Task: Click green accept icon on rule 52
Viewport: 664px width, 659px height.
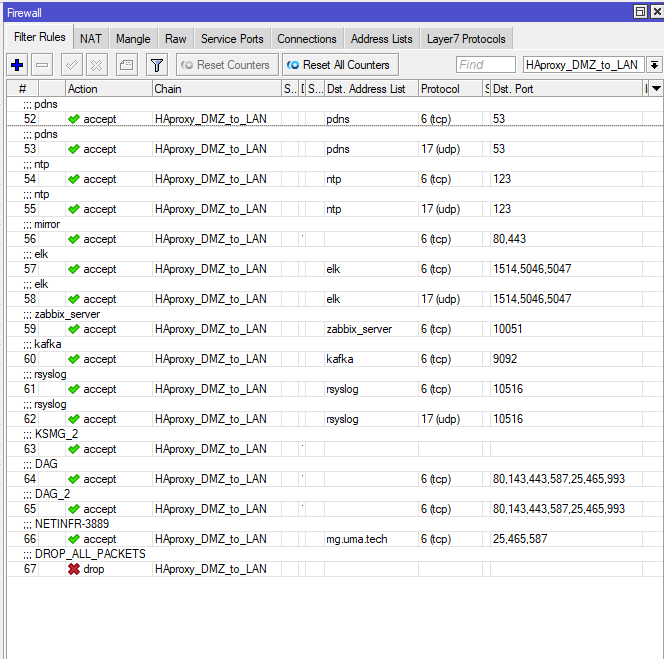Action: [x=74, y=119]
